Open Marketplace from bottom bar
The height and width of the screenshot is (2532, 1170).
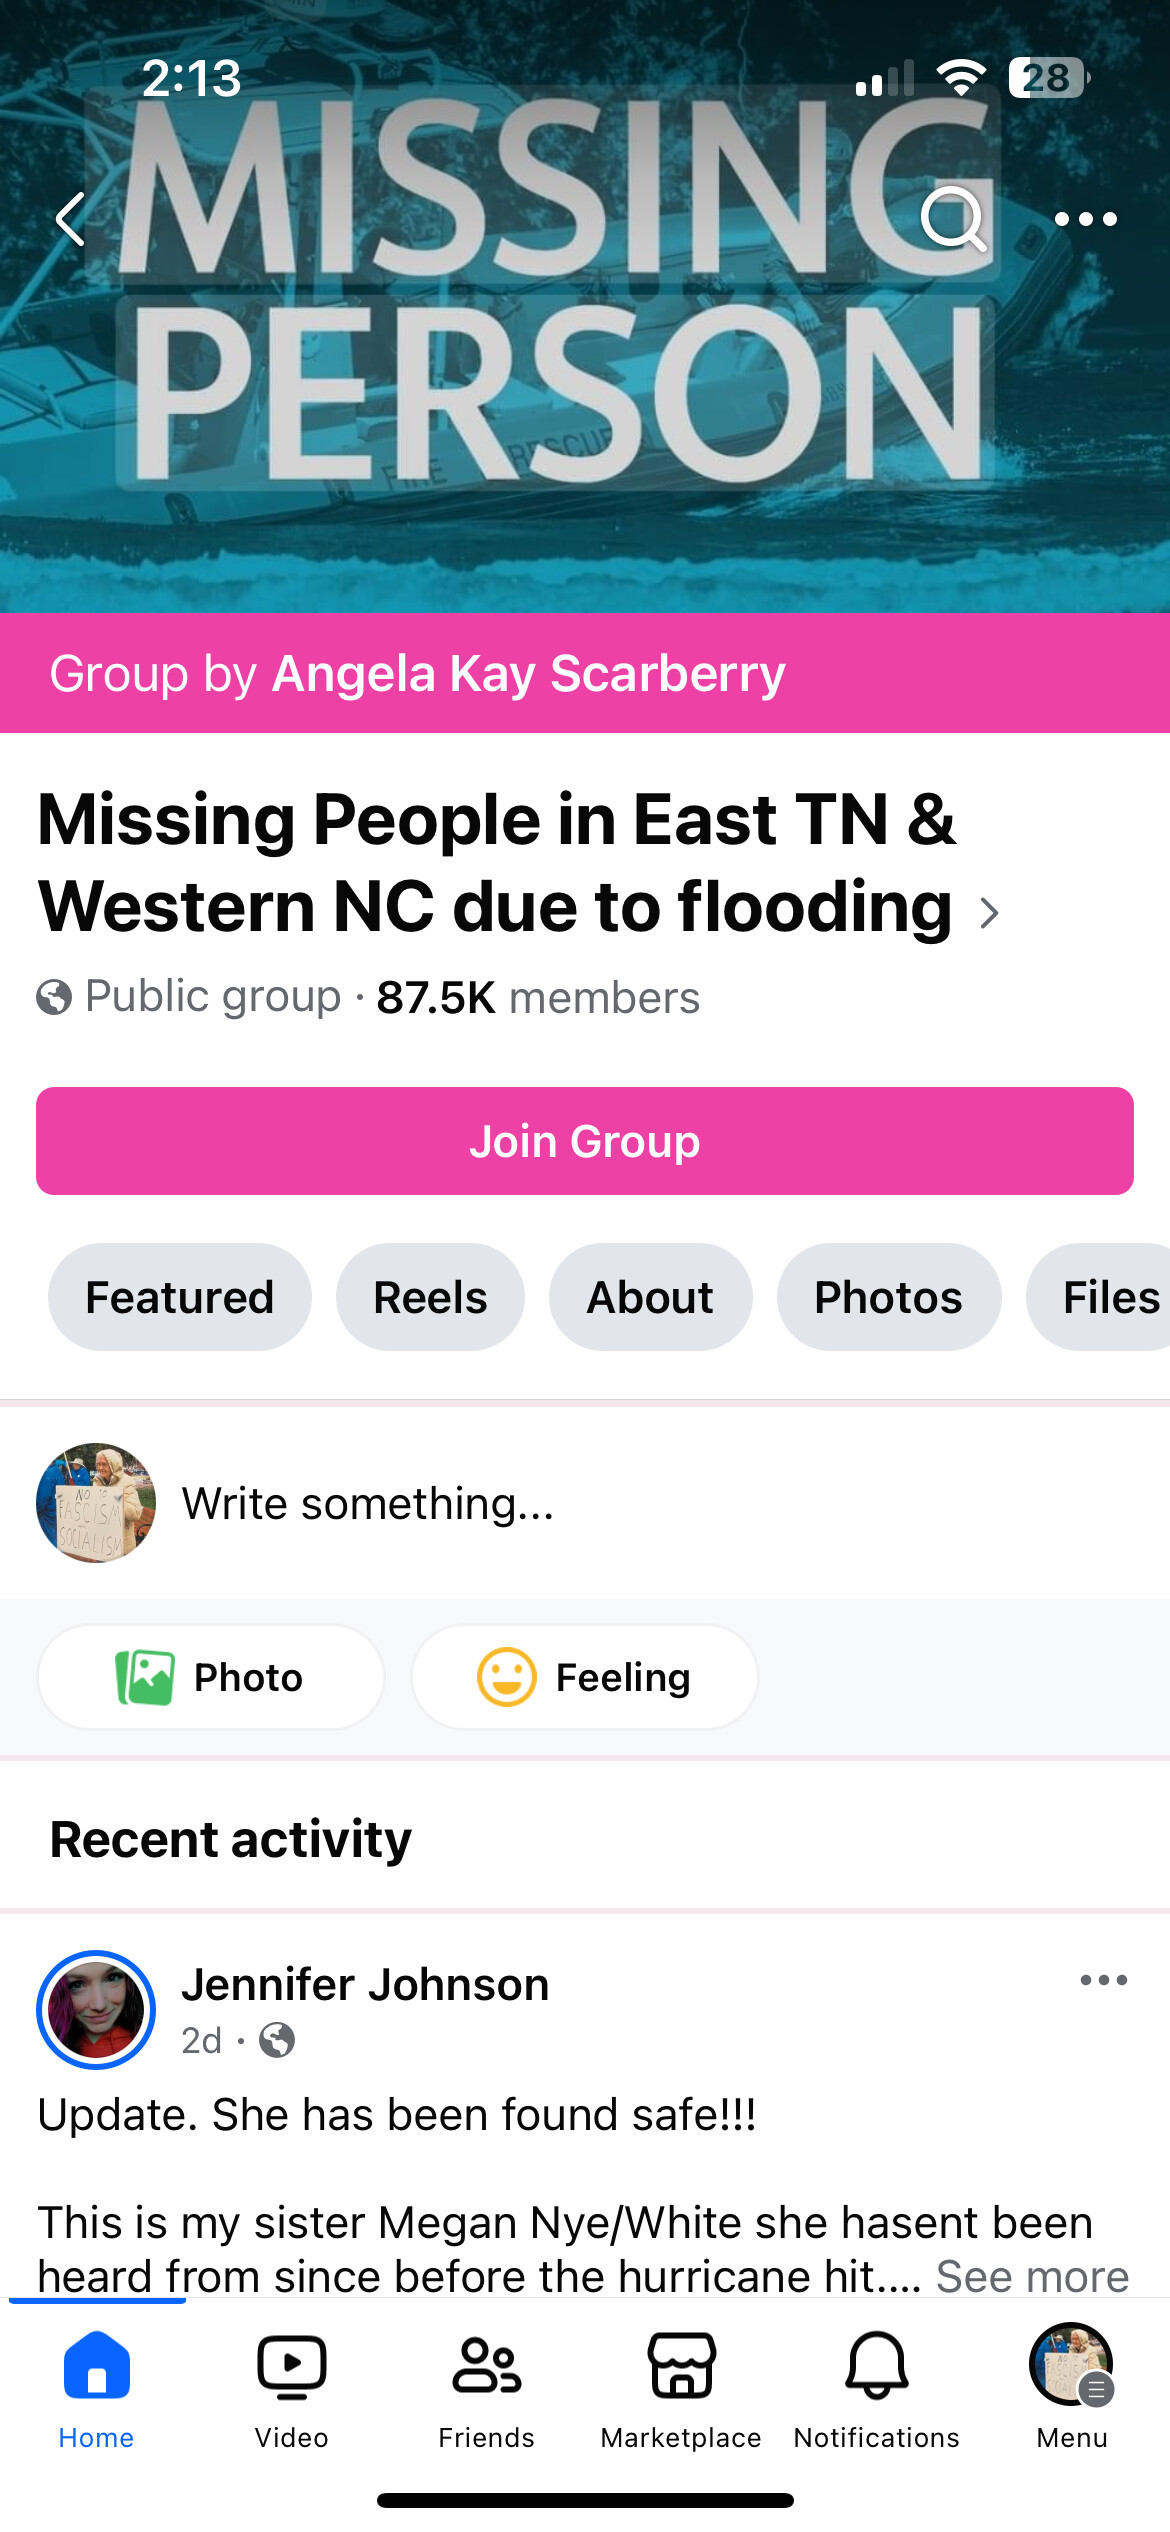coord(681,2386)
